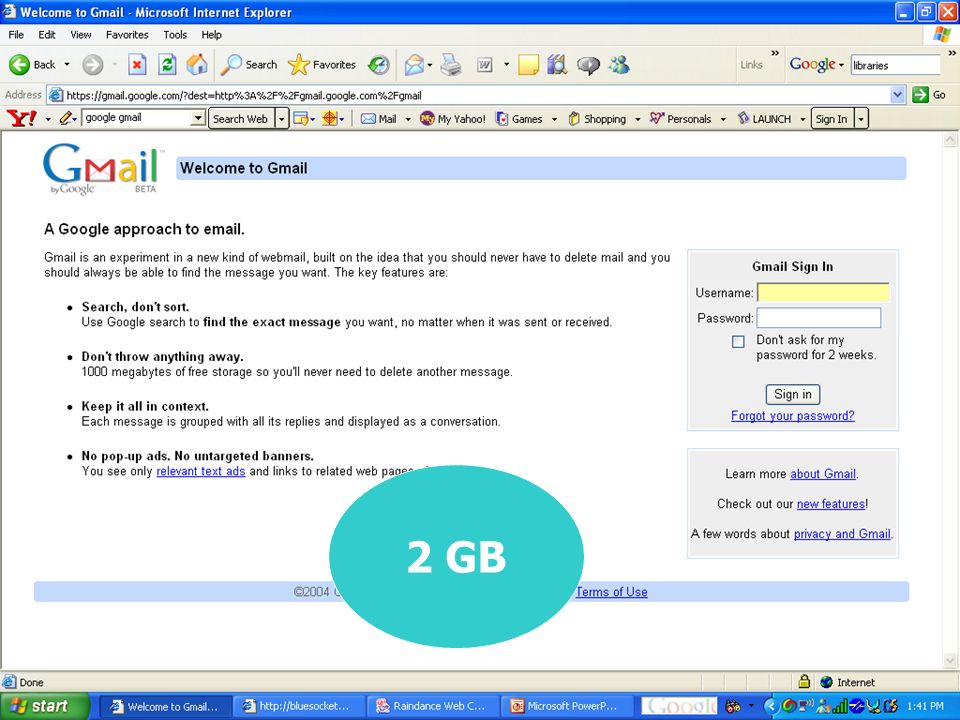Go to the Home page icon
The width and height of the screenshot is (960, 720).
pos(197,64)
